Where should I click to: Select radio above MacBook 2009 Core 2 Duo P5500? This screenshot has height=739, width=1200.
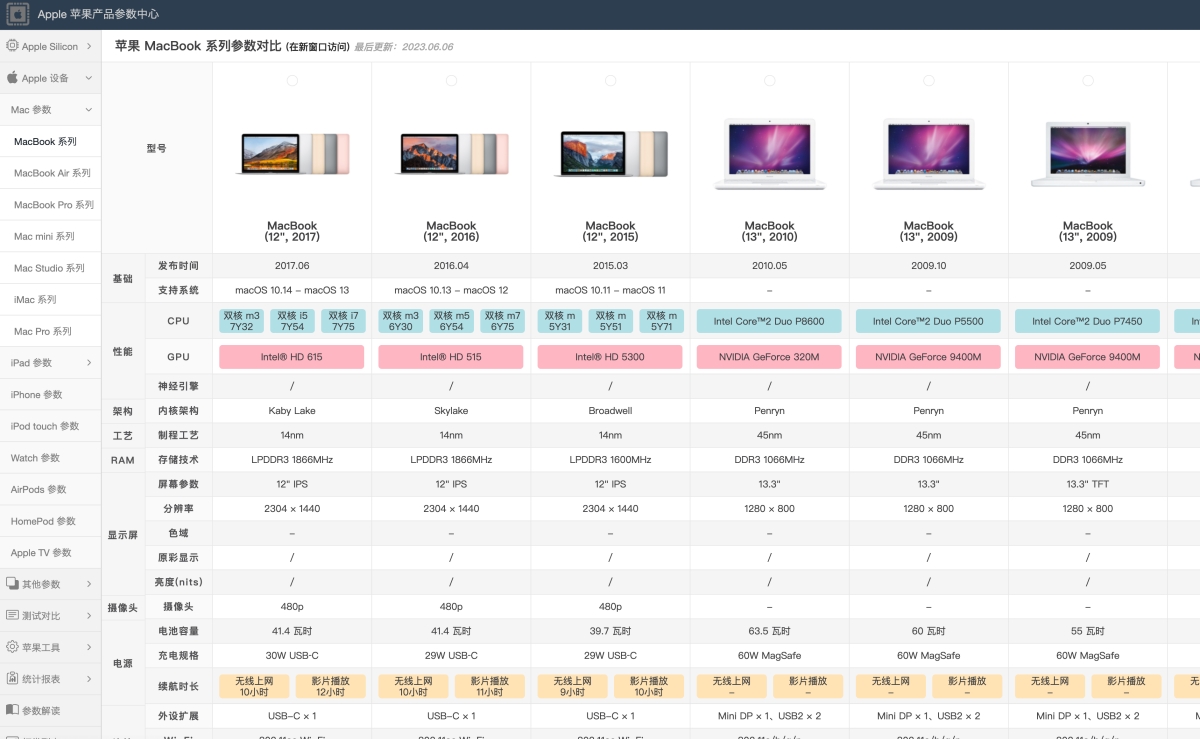tap(928, 80)
